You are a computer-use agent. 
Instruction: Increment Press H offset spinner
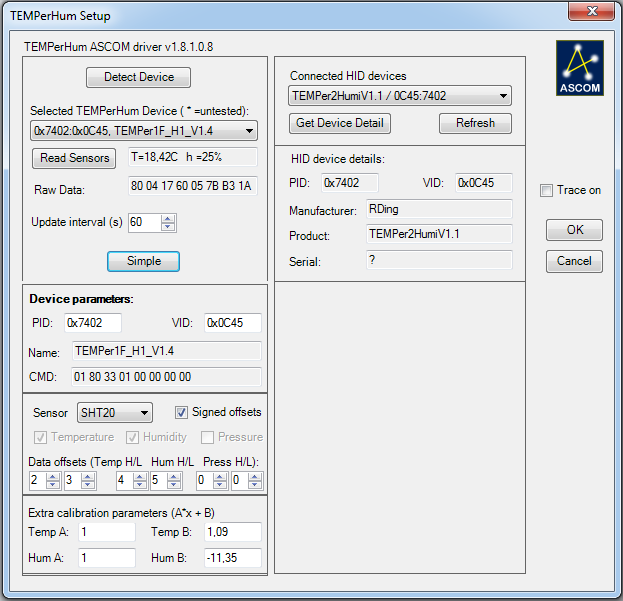[x=220, y=477]
